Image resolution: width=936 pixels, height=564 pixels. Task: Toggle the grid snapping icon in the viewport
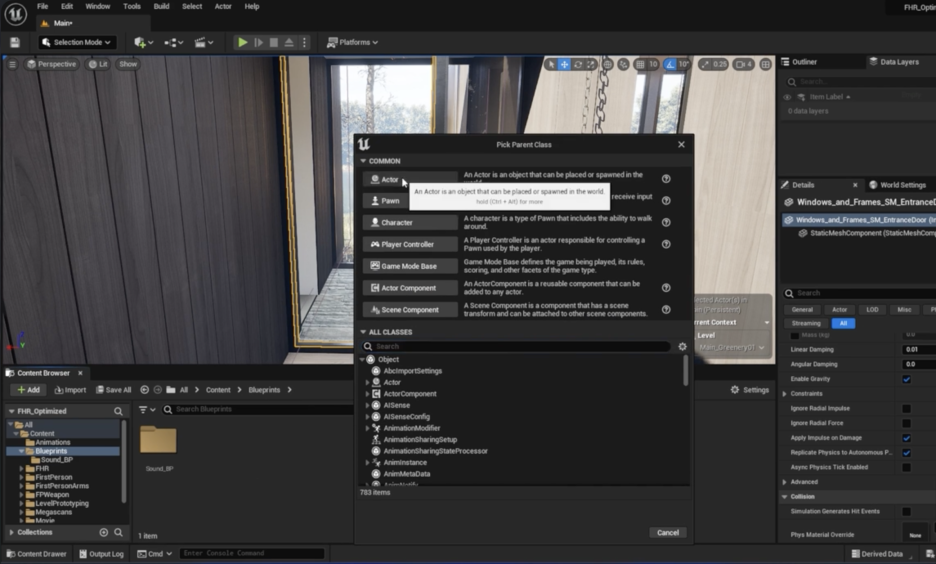click(x=640, y=64)
